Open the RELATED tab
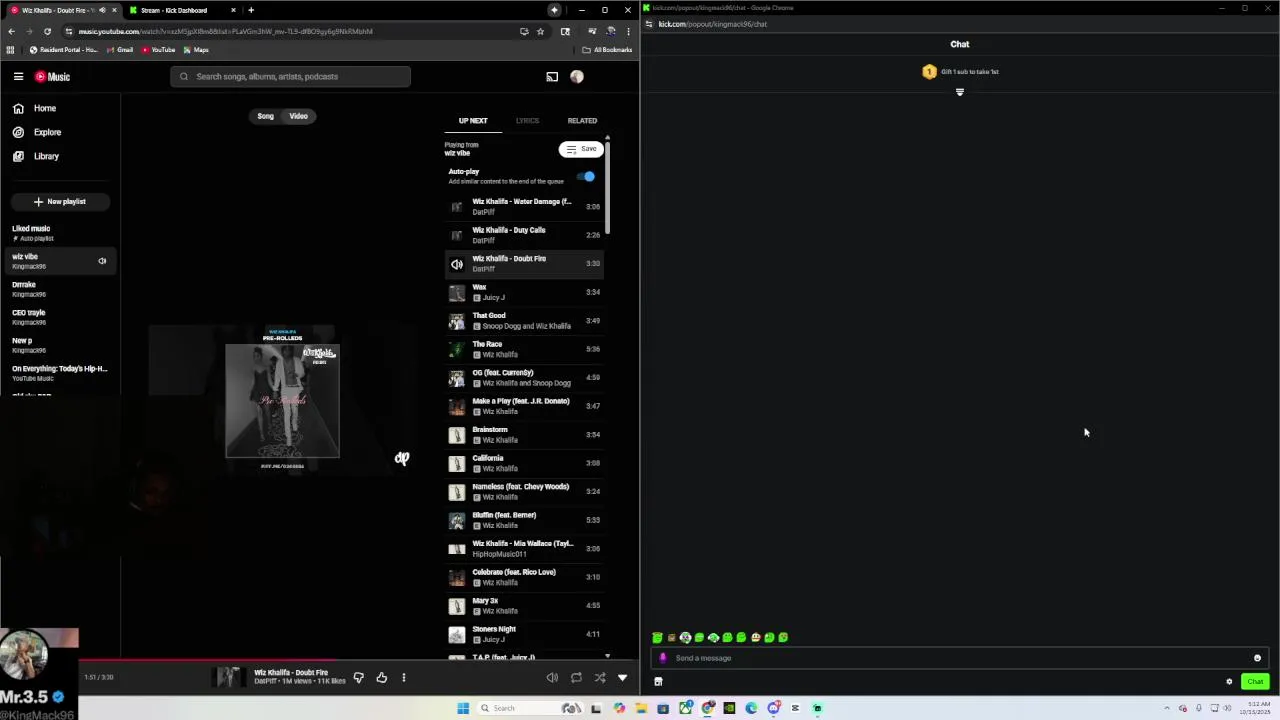Viewport: 1280px width, 720px height. click(582, 121)
